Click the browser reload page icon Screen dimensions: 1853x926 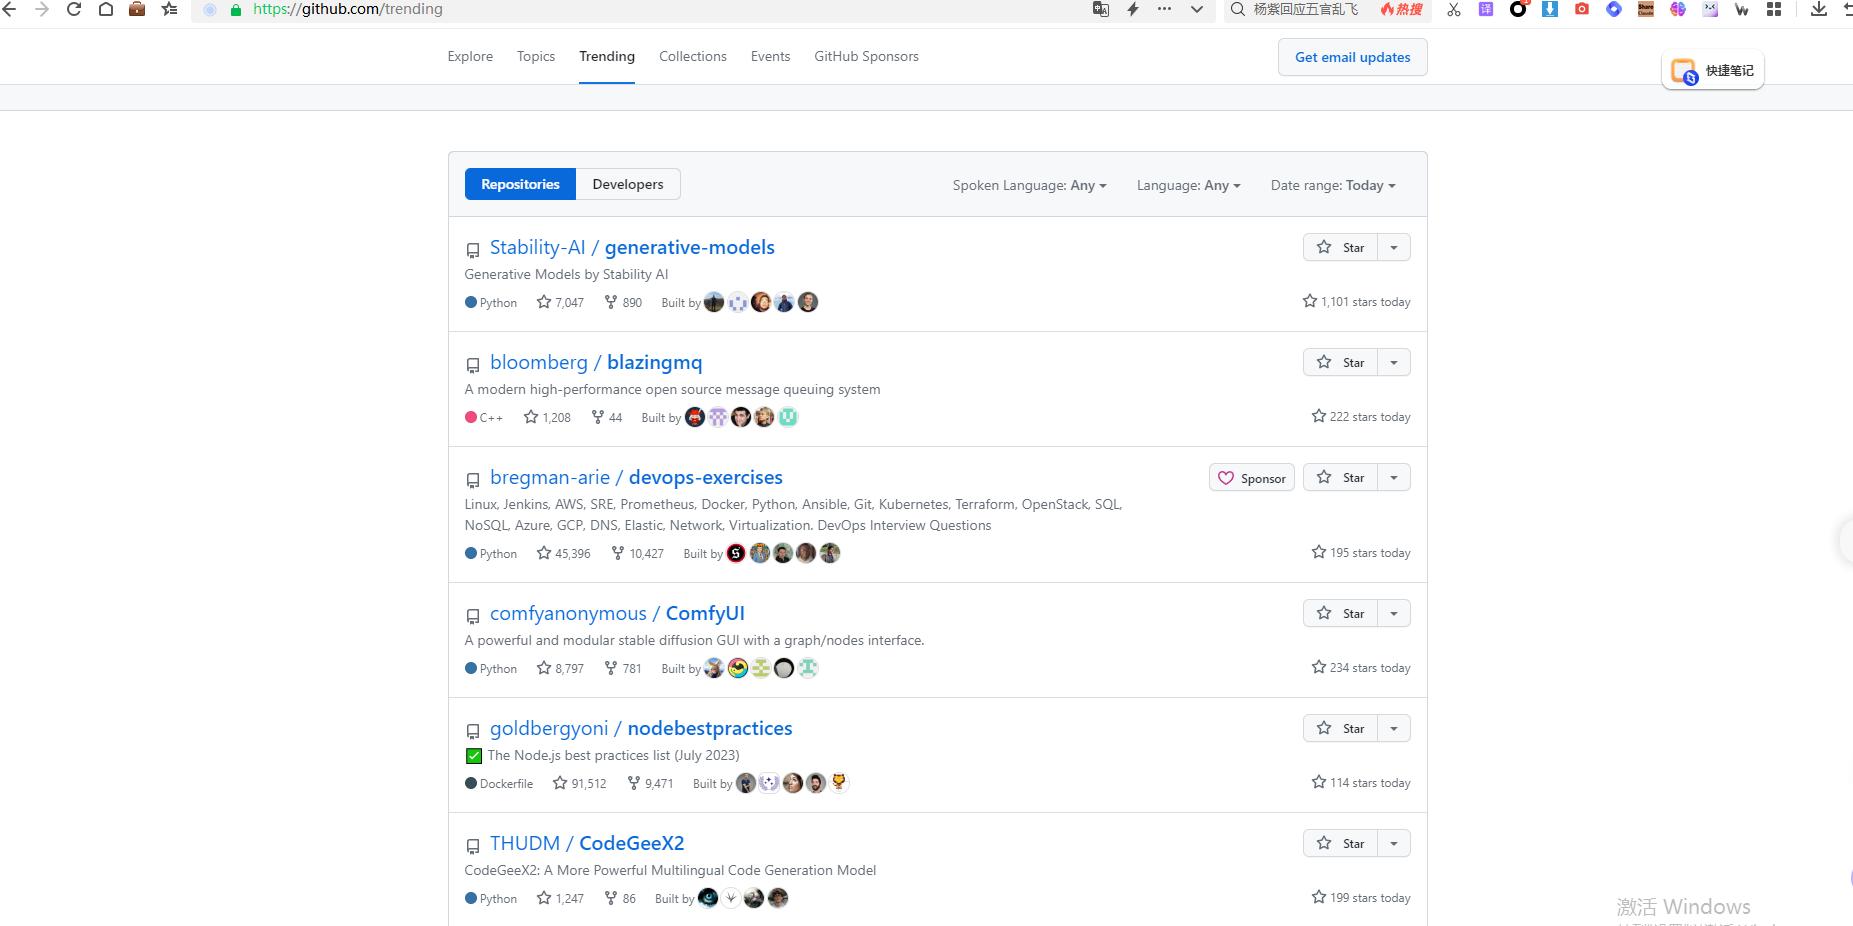[x=73, y=9]
